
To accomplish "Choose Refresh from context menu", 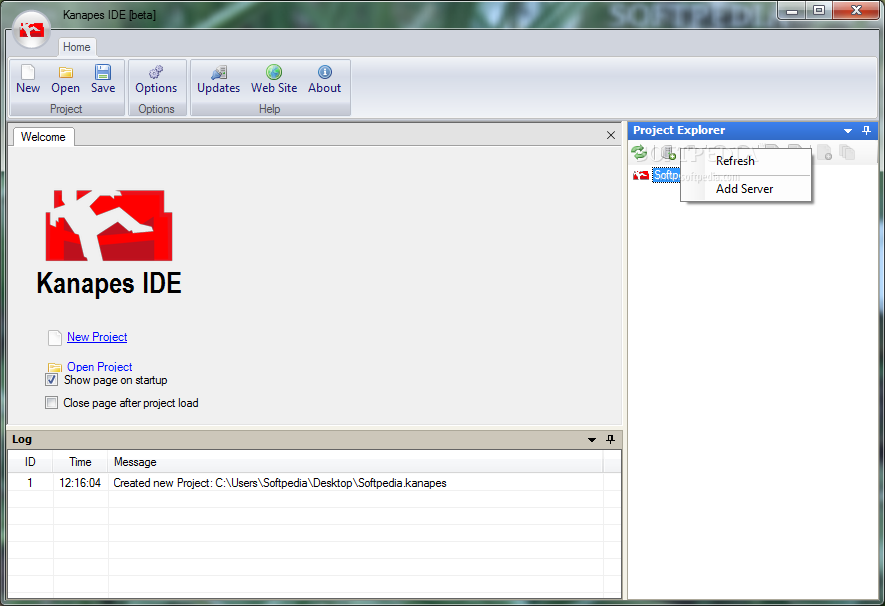I will [746, 161].
